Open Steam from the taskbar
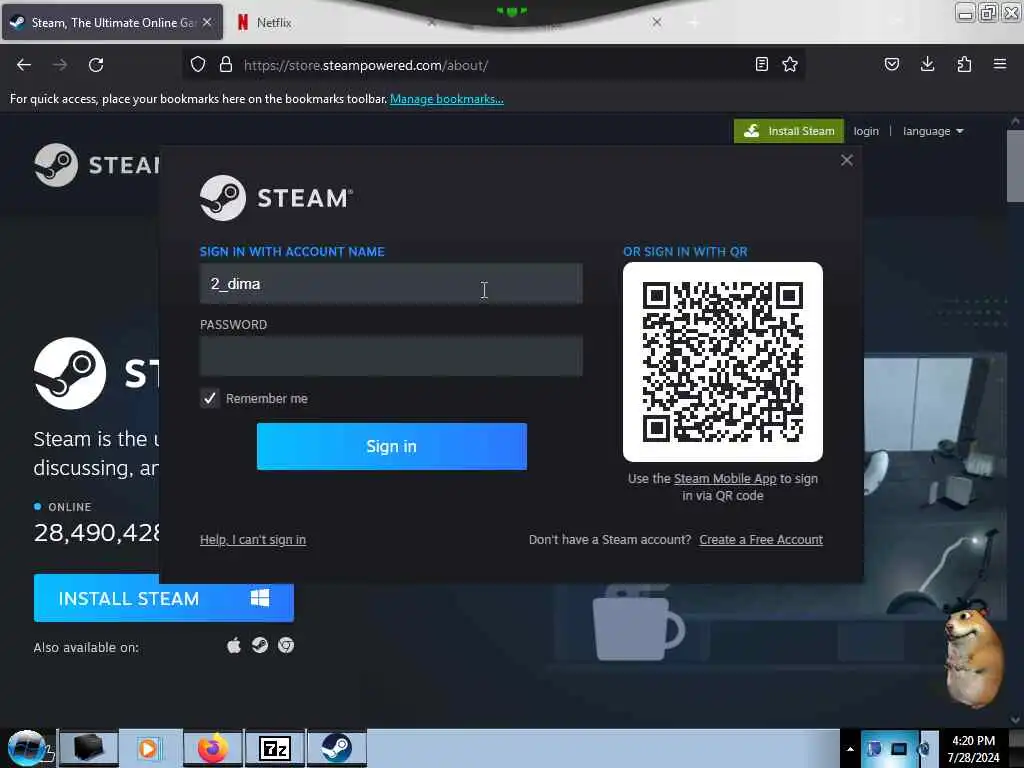Viewport: 1024px width, 768px height. click(x=337, y=748)
